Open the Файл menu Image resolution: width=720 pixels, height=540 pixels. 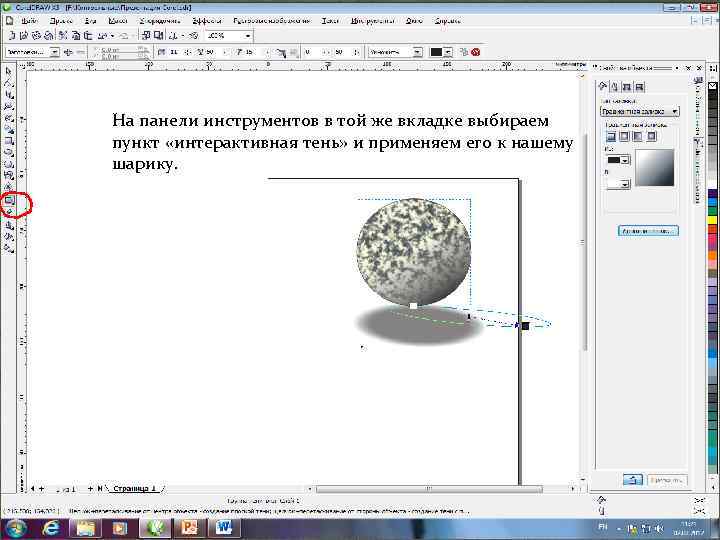29,21
